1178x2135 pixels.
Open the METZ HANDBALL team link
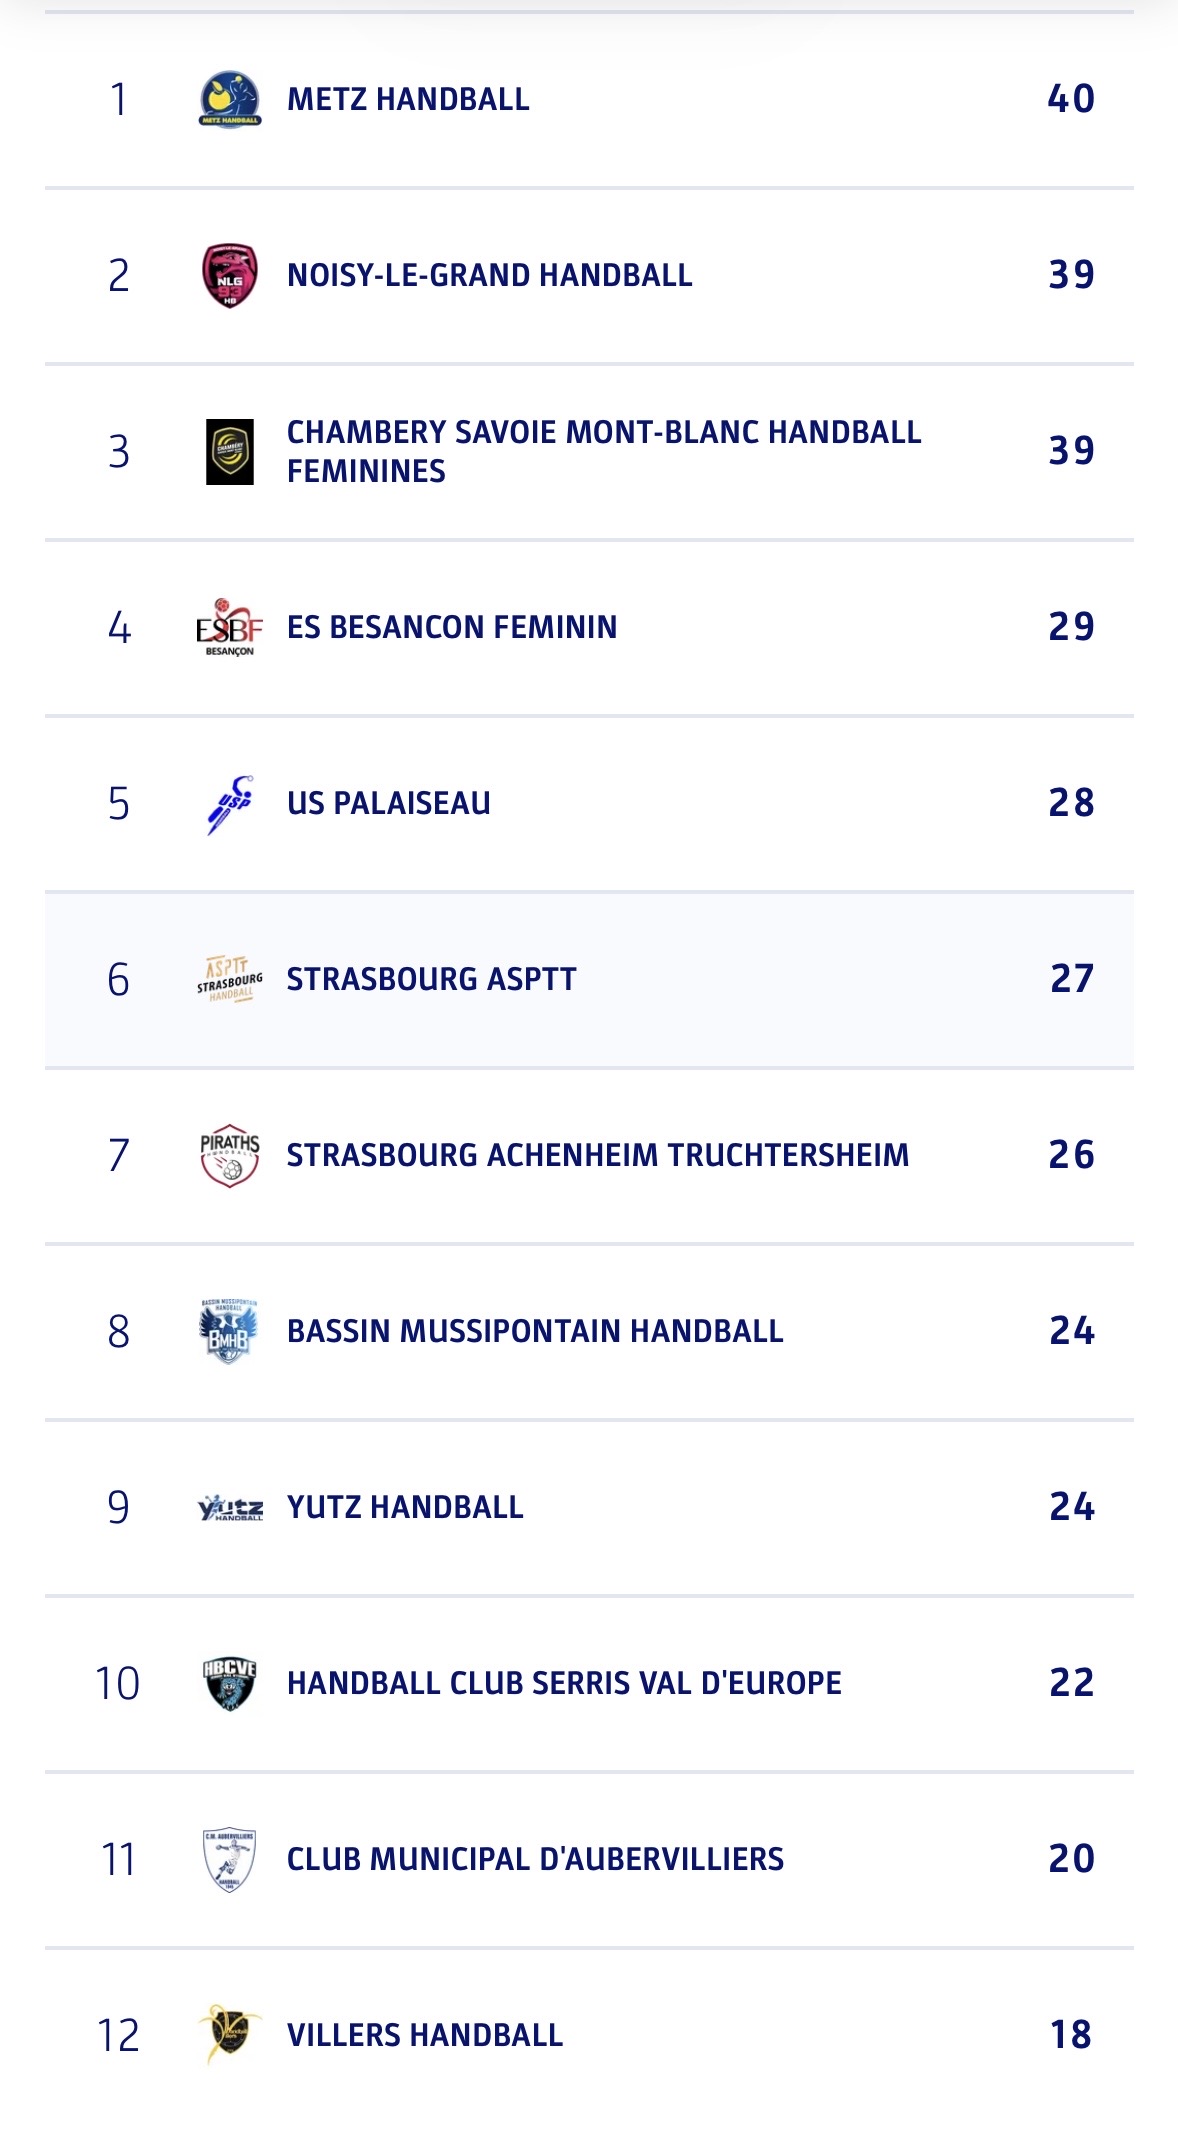[x=408, y=99]
